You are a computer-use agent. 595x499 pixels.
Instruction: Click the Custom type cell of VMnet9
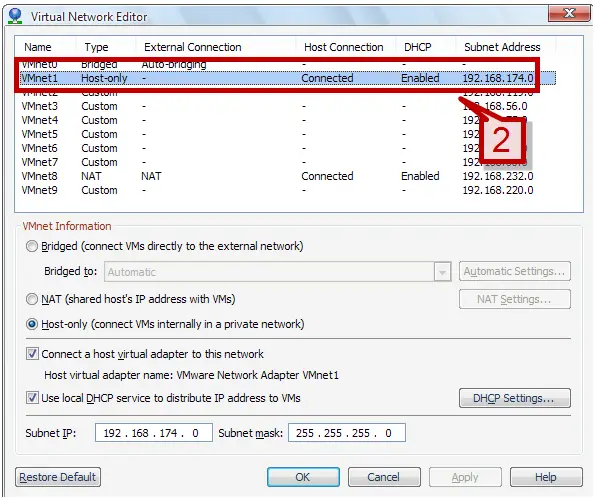(x=99, y=190)
